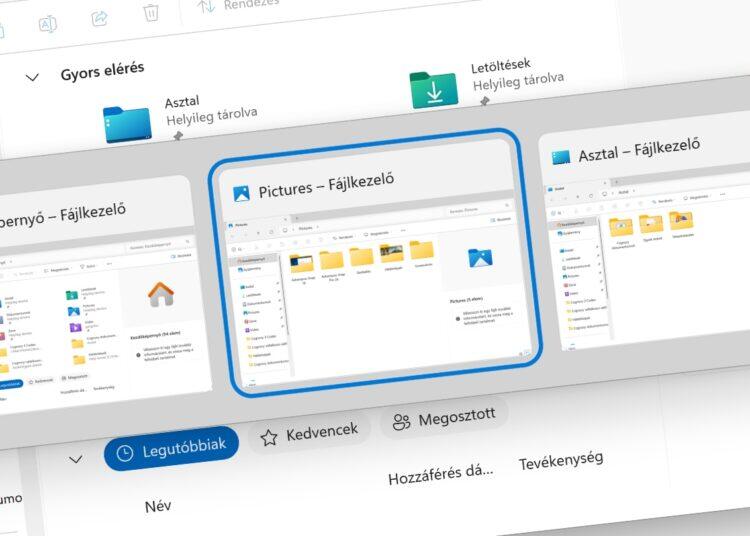Select the Megosztott tab
This screenshot has height=536, width=750.
click(x=444, y=417)
